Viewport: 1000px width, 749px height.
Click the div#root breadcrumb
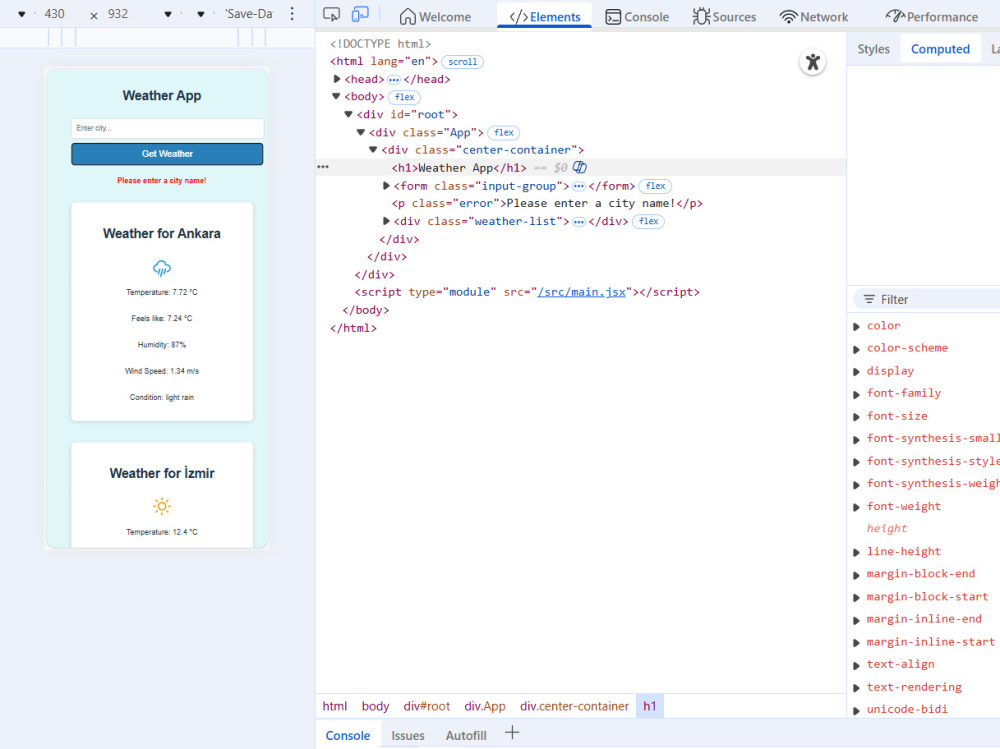pyautogui.click(x=427, y=706)
